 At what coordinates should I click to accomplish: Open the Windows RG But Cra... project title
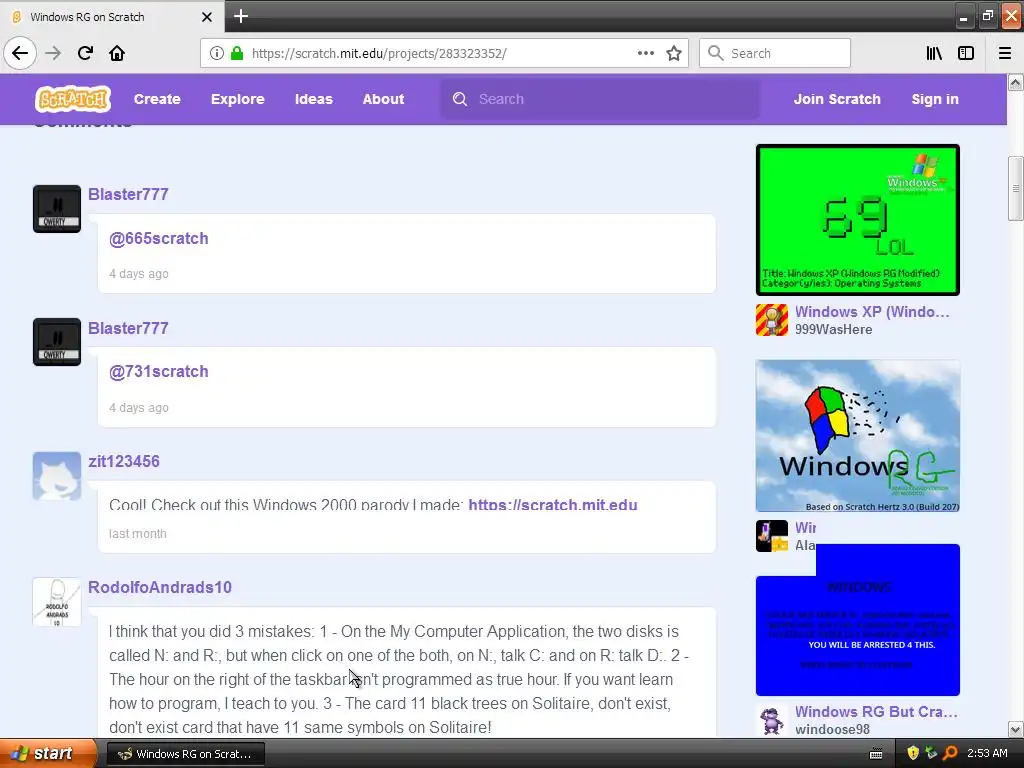coord(876,711)
